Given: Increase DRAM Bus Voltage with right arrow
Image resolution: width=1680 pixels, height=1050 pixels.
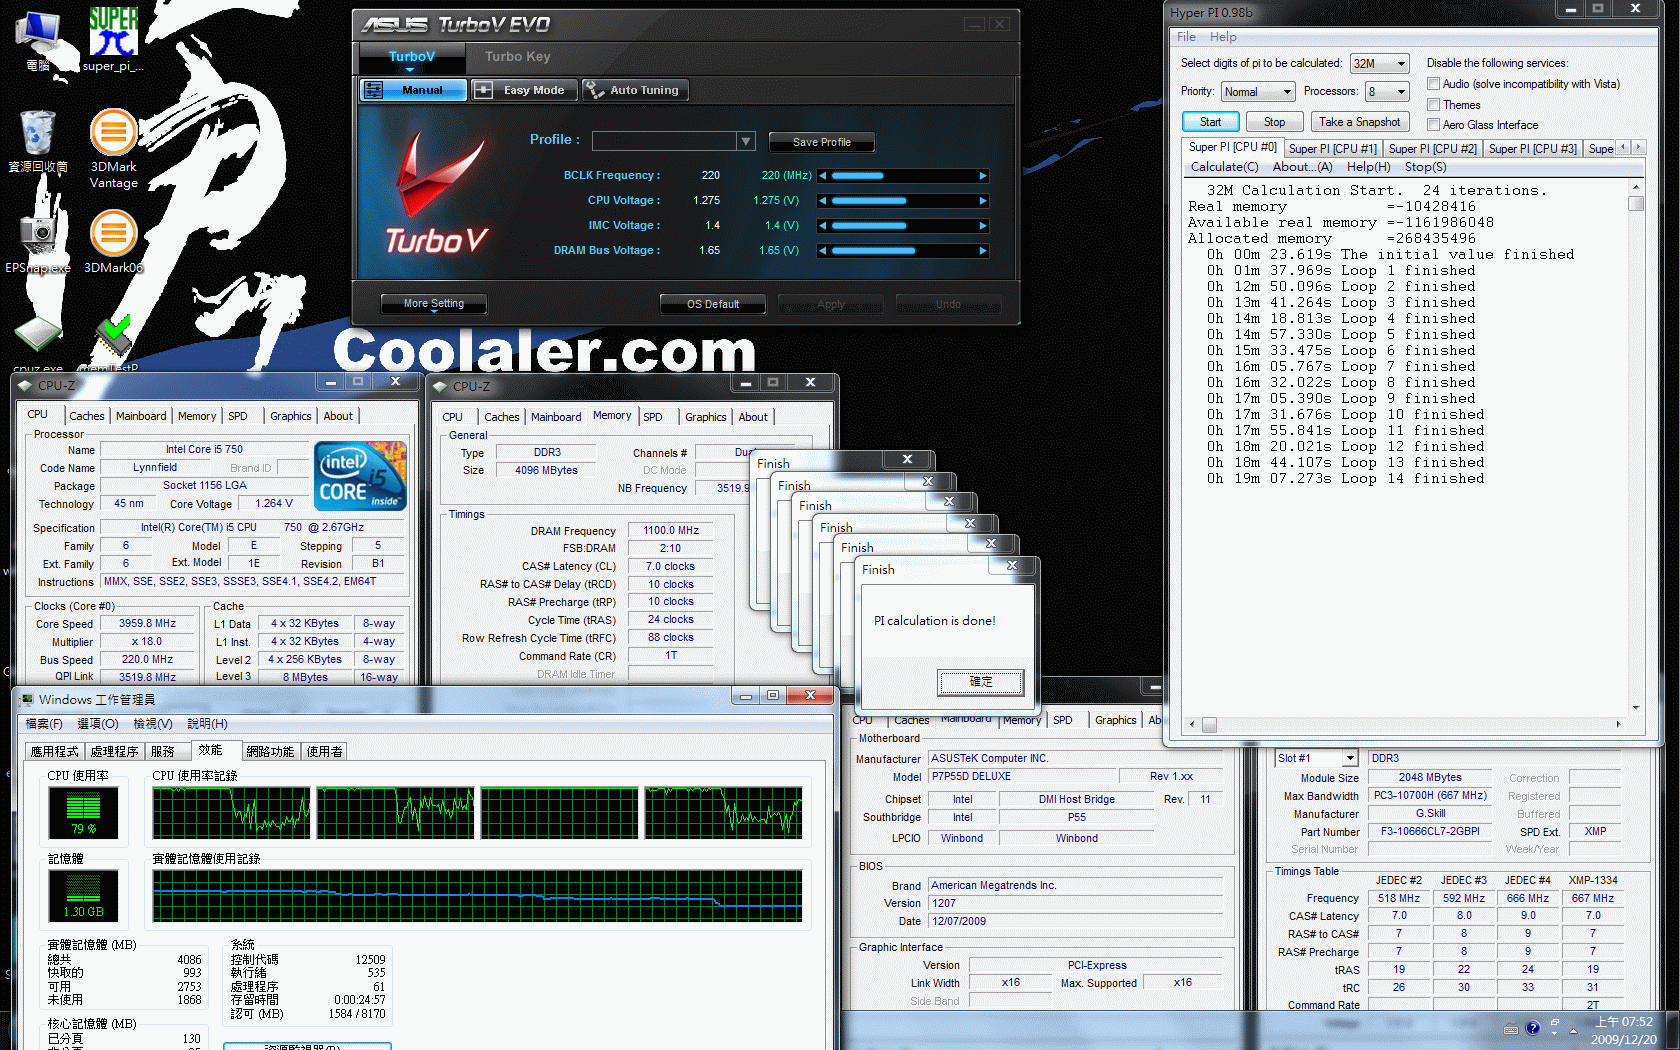Looking at the screenshot, I should point(983,251).
